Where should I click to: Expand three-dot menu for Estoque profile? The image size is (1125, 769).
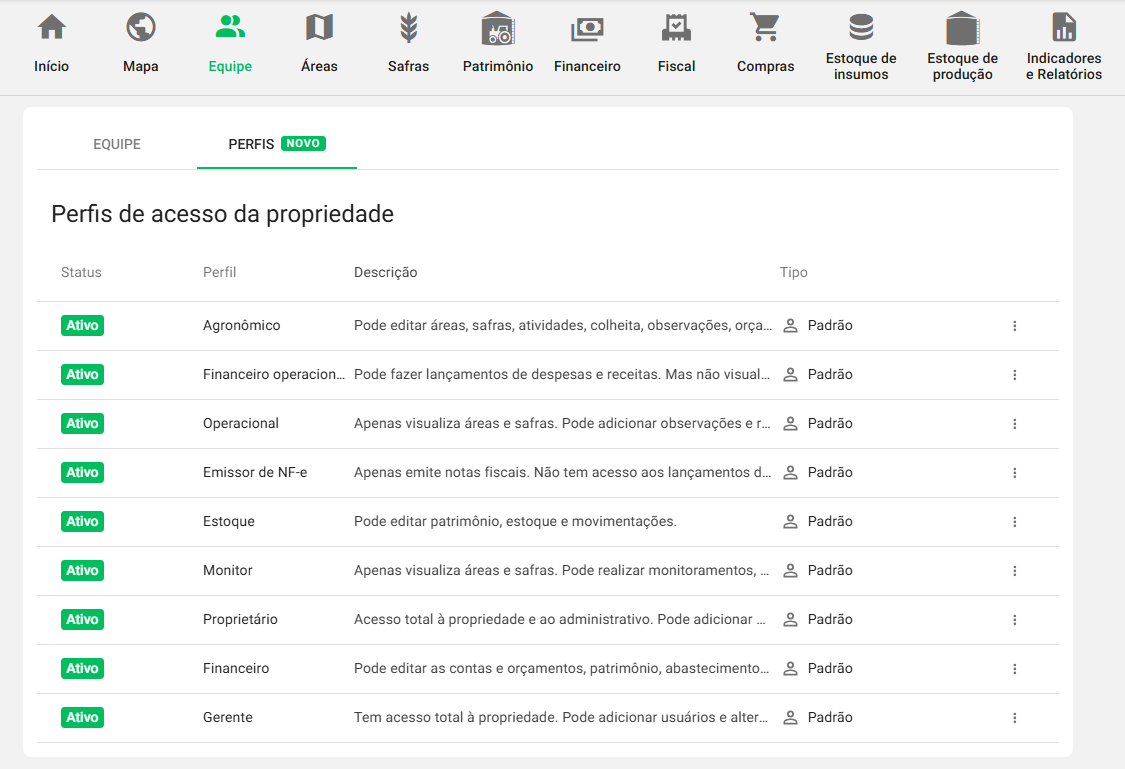[1014, 522]
